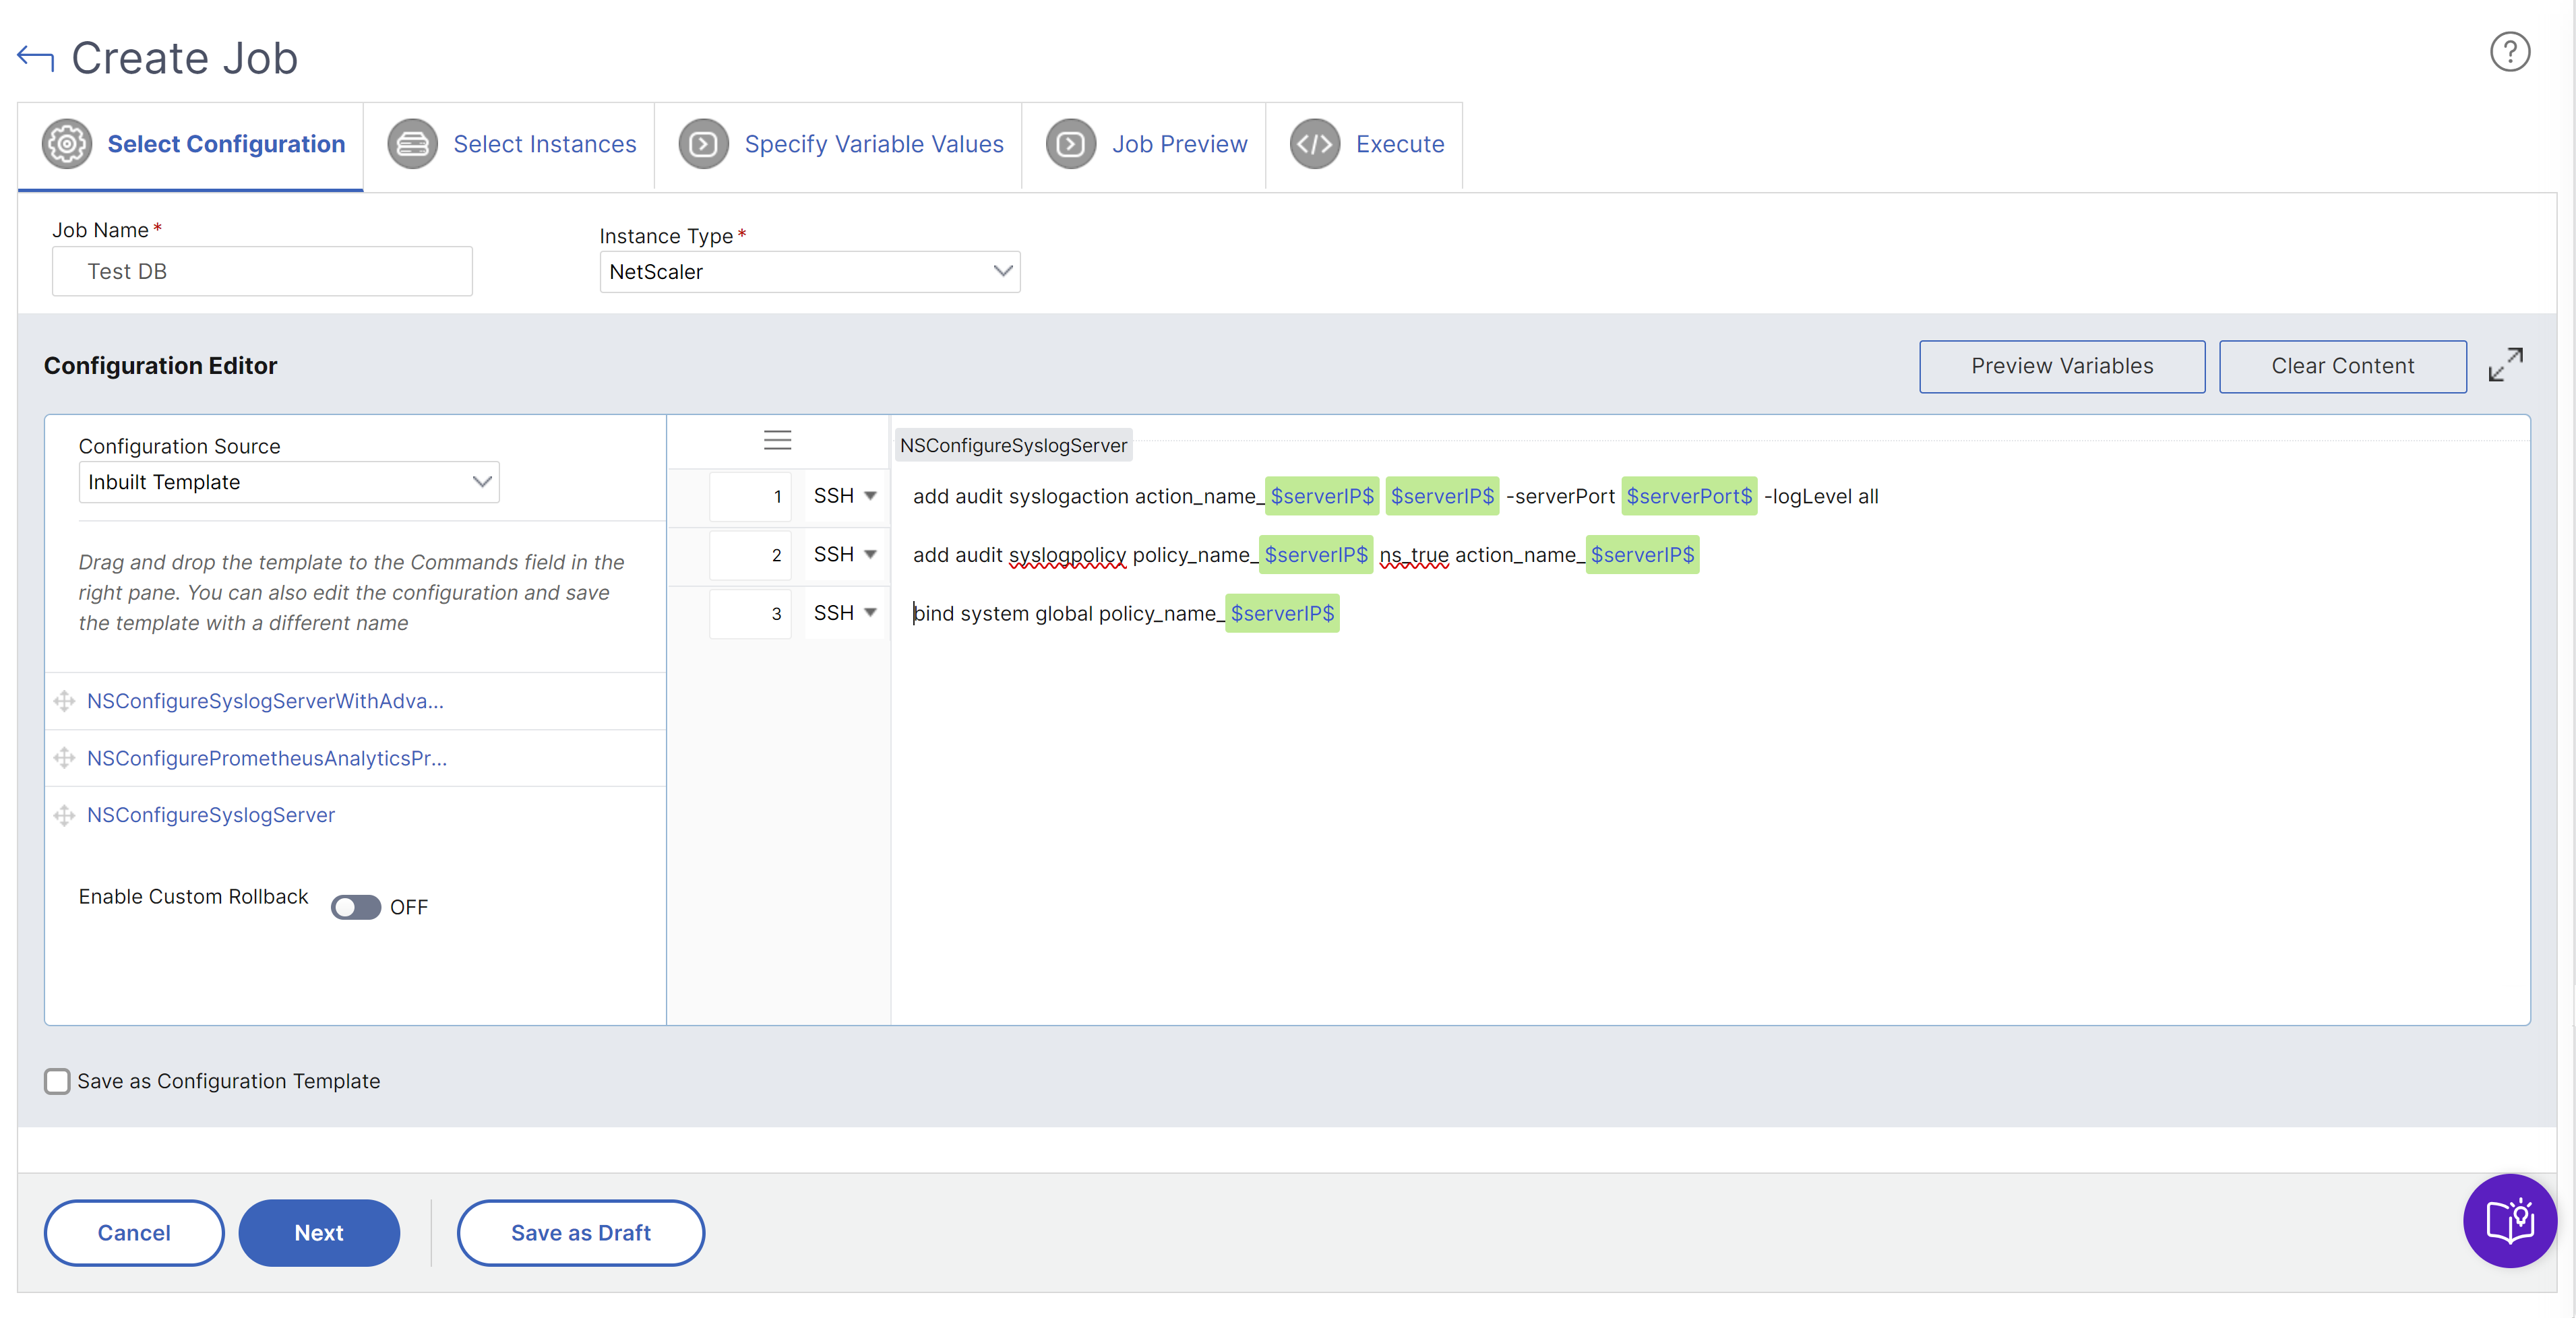This screenshot has width=2576, height=1318.
Task: Click $serverIP$ variable in bind system command
Action: pyautogui.click(x=1281, y=613)
